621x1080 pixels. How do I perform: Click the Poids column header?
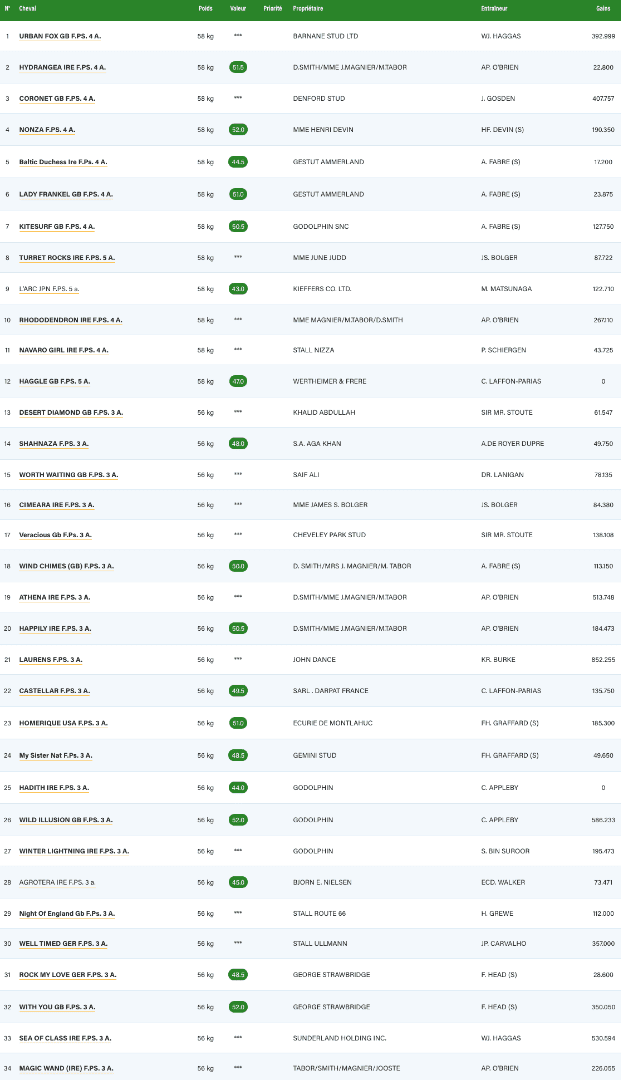(205, 8)
